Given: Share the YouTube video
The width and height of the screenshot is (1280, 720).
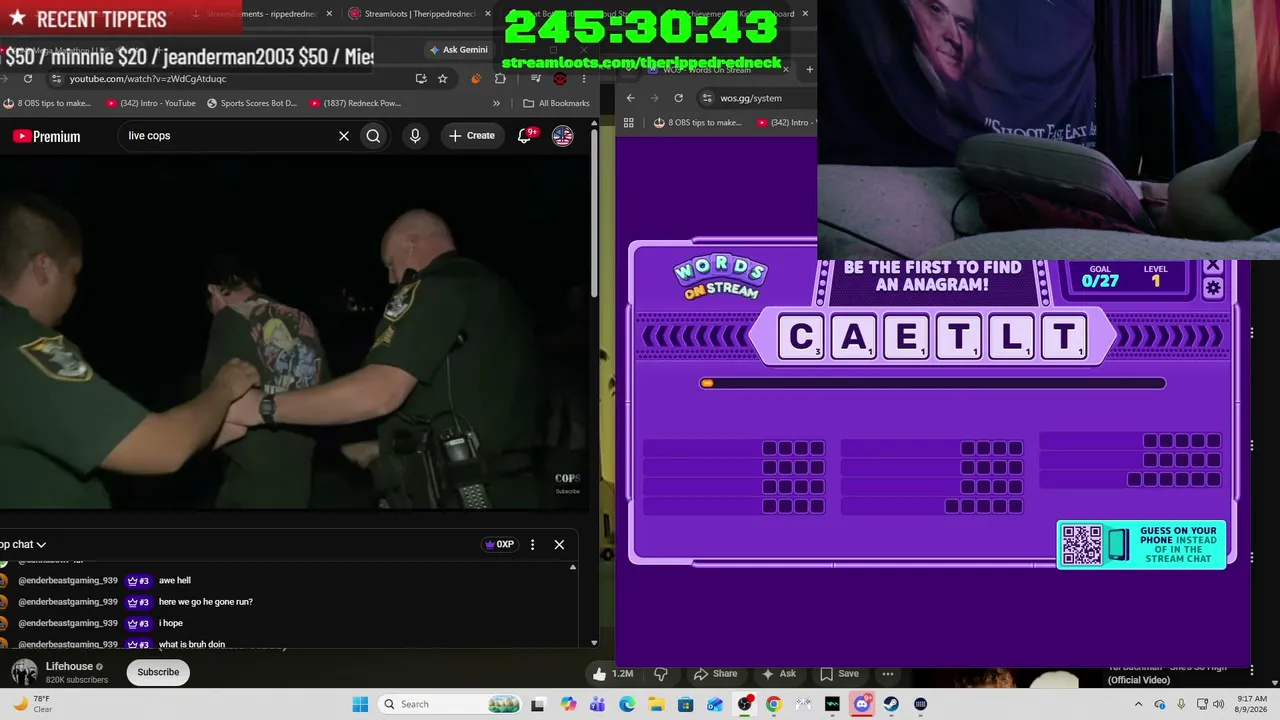Looking at the screenshot, I should (x=716, y=674).
